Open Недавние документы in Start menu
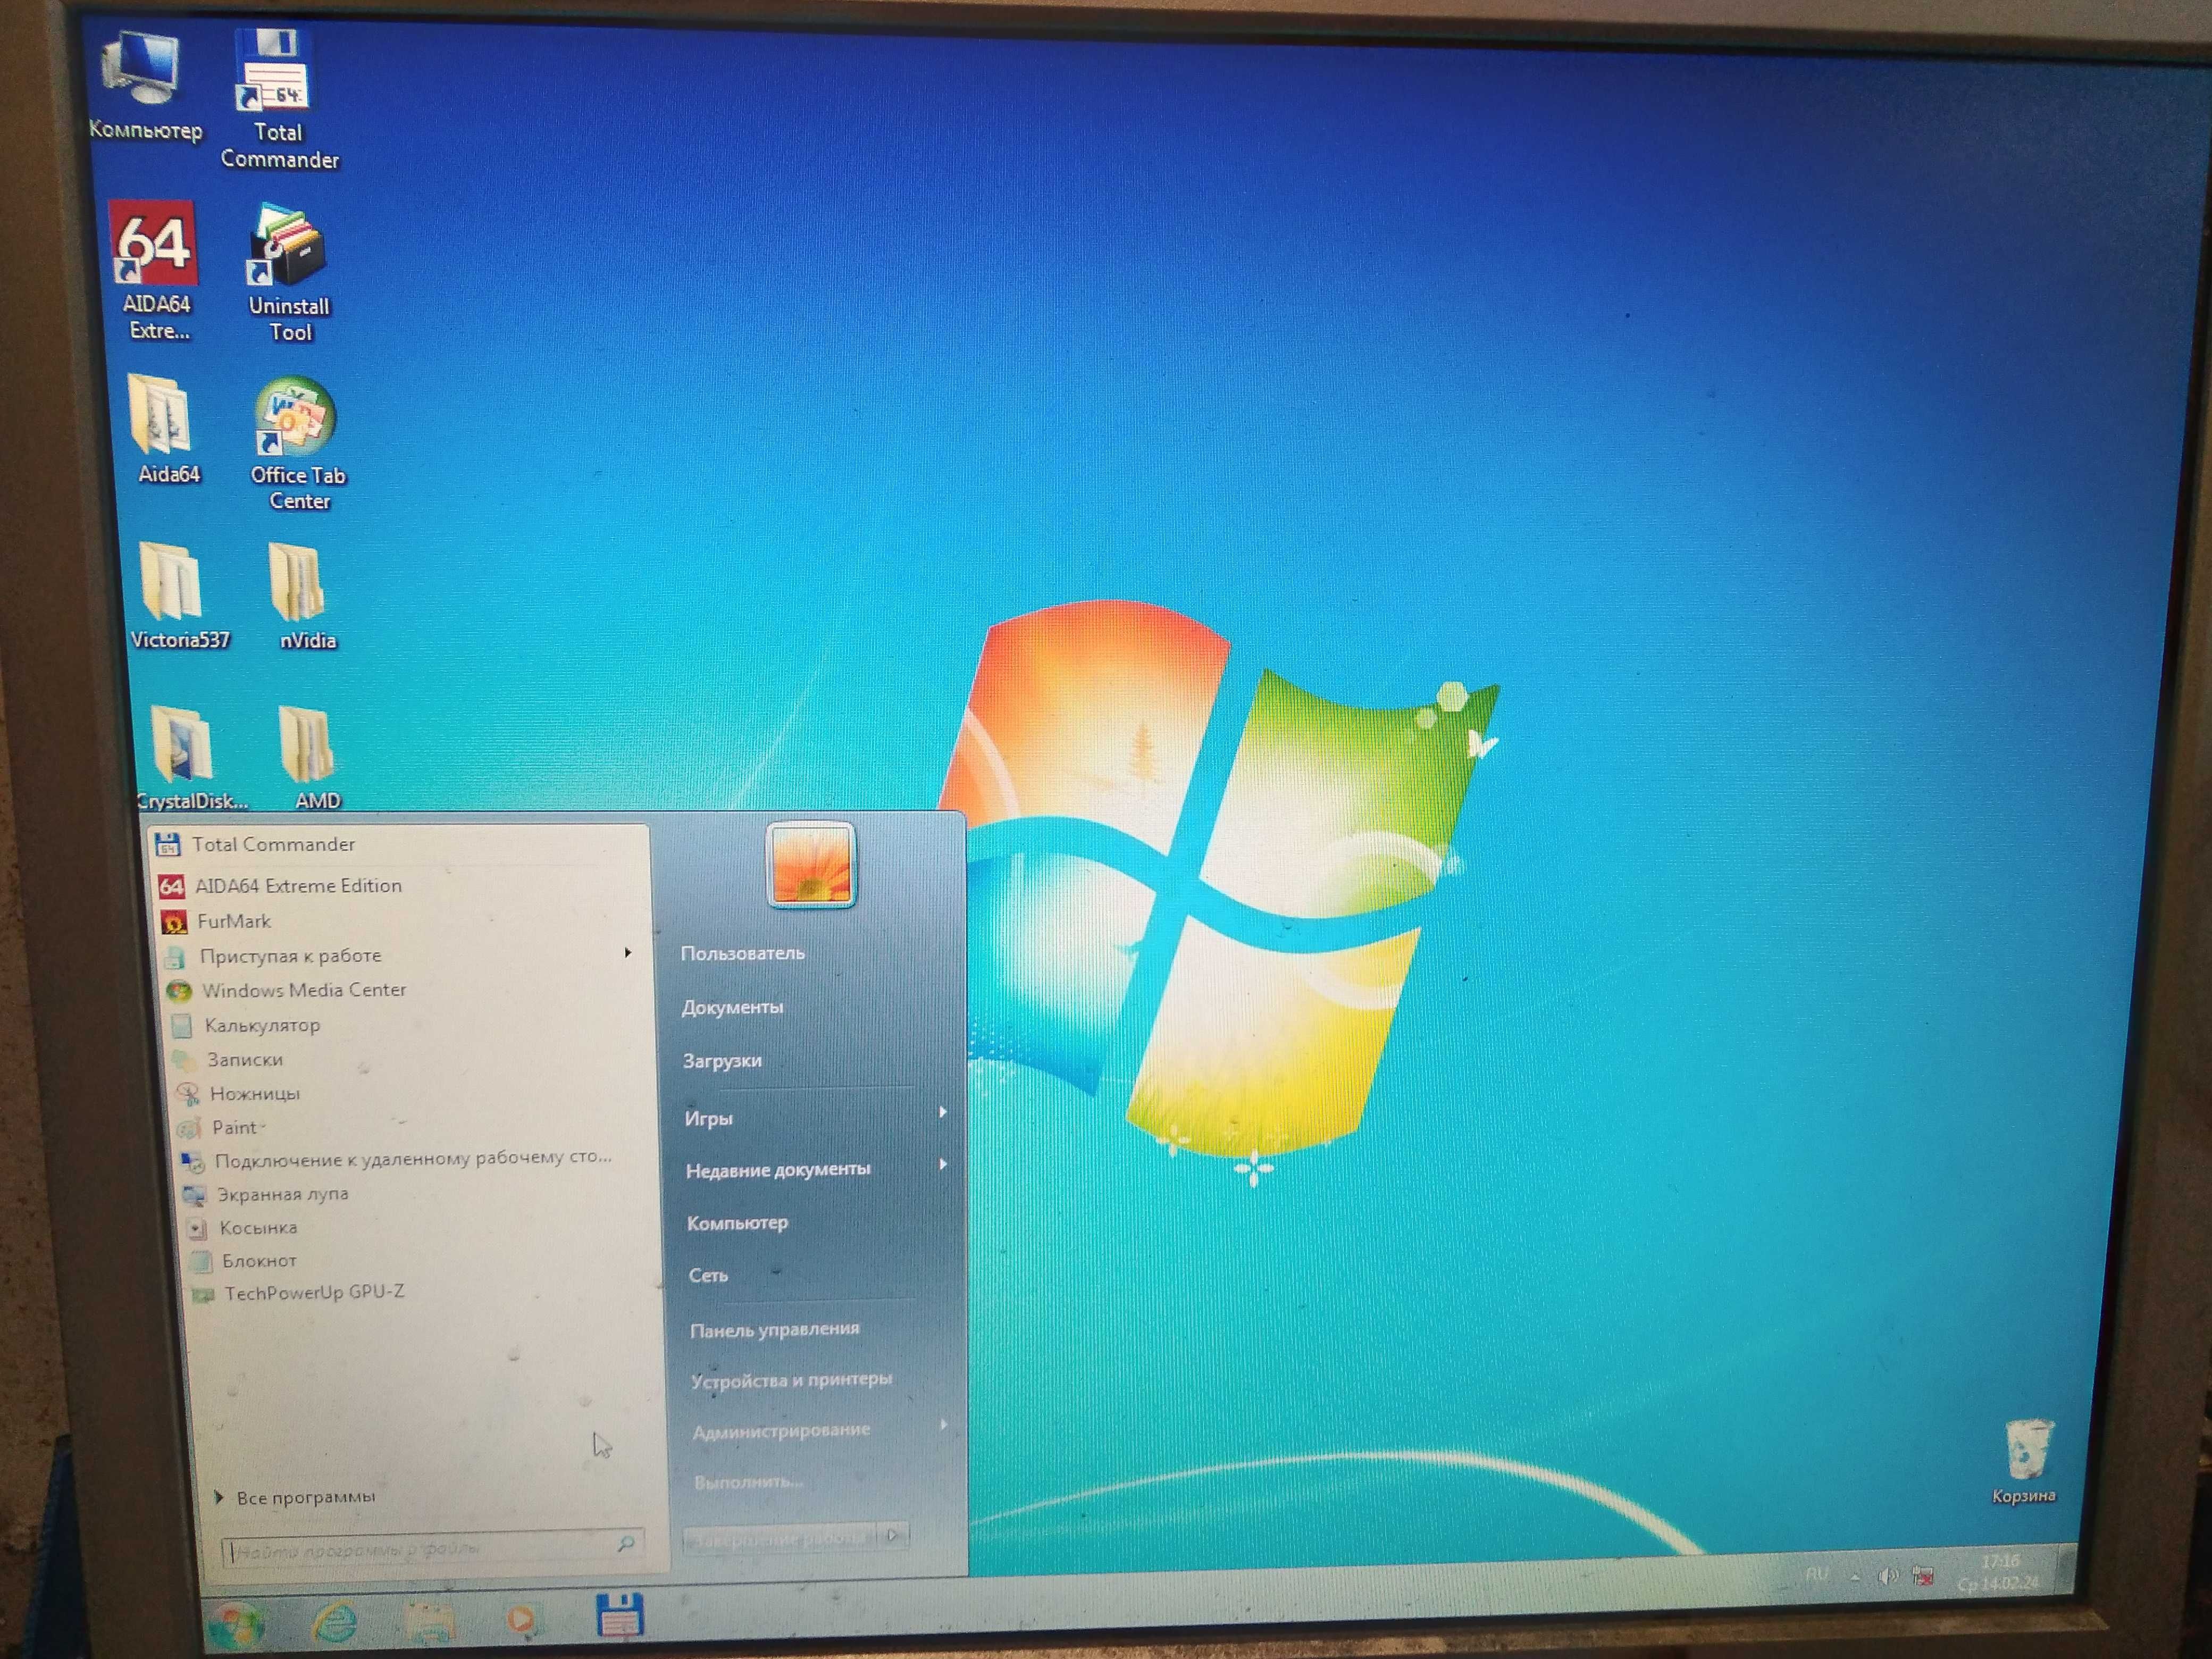The image size is (2212, 1659). (778, 1169)
